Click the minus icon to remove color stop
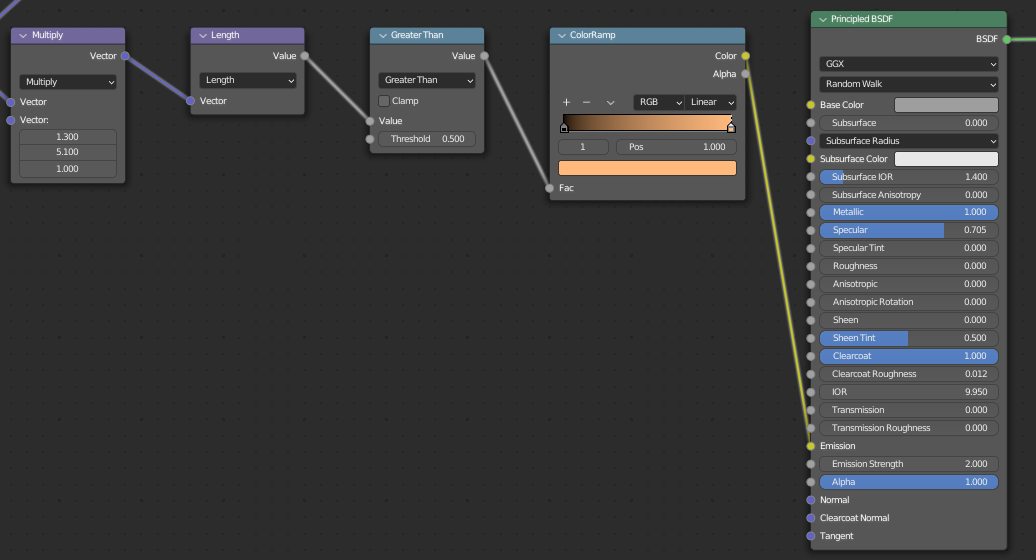 point(586,102)
